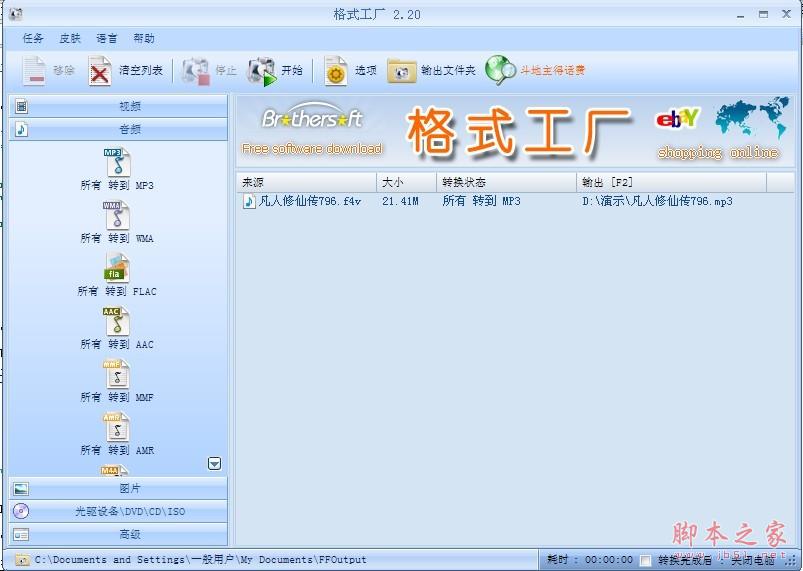Image resolution: width=803 pixels, height=571 pixels.
Task: Click the 所有 转到 WMA label
Action: 117,239
